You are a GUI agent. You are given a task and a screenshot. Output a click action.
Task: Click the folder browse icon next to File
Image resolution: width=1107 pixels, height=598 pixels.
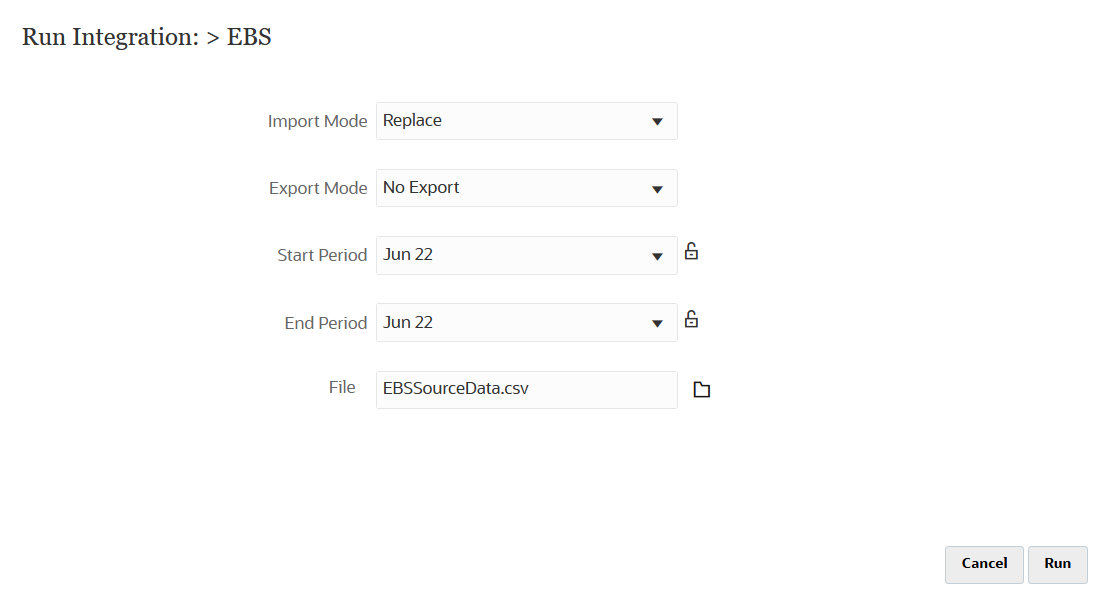(702, 390)
